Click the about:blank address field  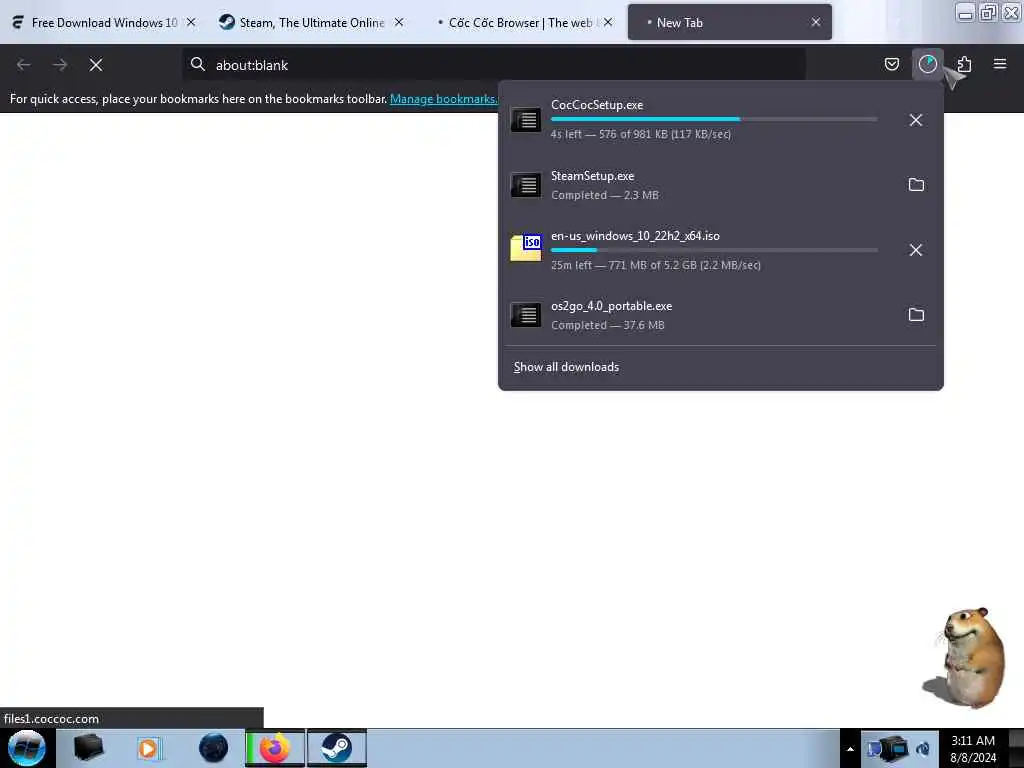tap(494, 65)
